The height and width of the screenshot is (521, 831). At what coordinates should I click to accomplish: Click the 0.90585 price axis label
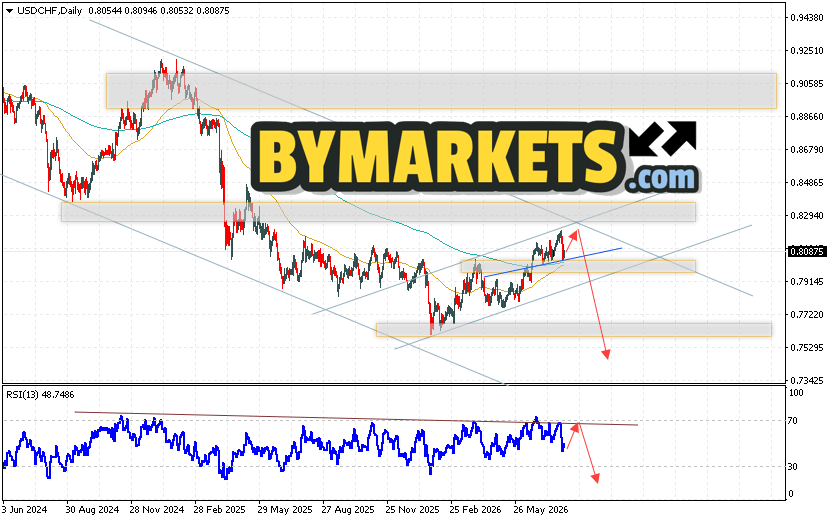point(807,84)
